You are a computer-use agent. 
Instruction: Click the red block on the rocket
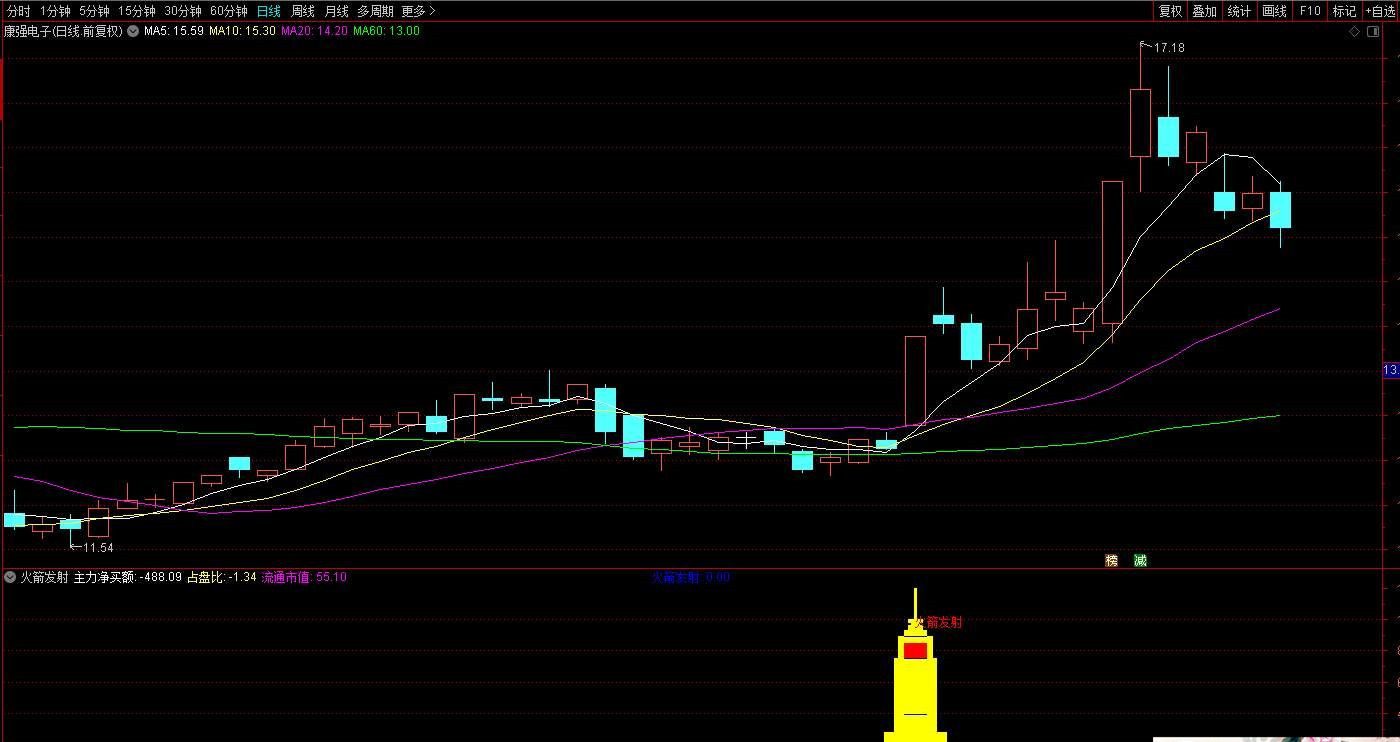point(915,651)
